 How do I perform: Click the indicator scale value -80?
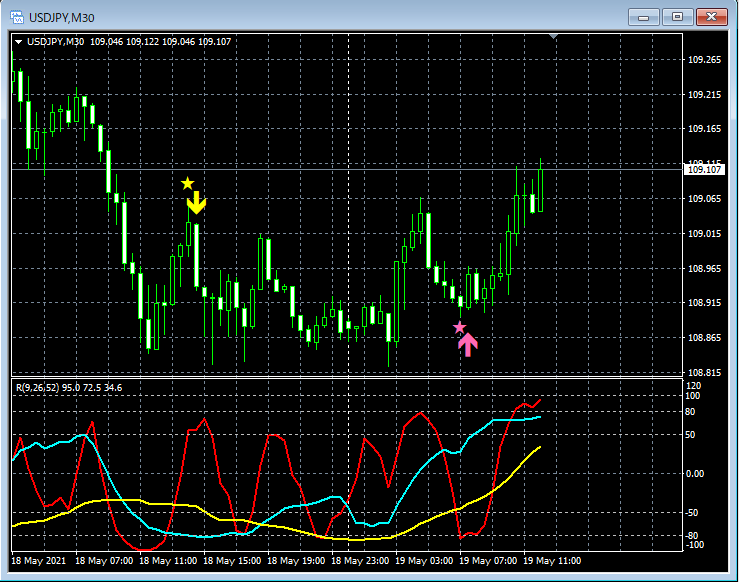click(x=692, y=535)
